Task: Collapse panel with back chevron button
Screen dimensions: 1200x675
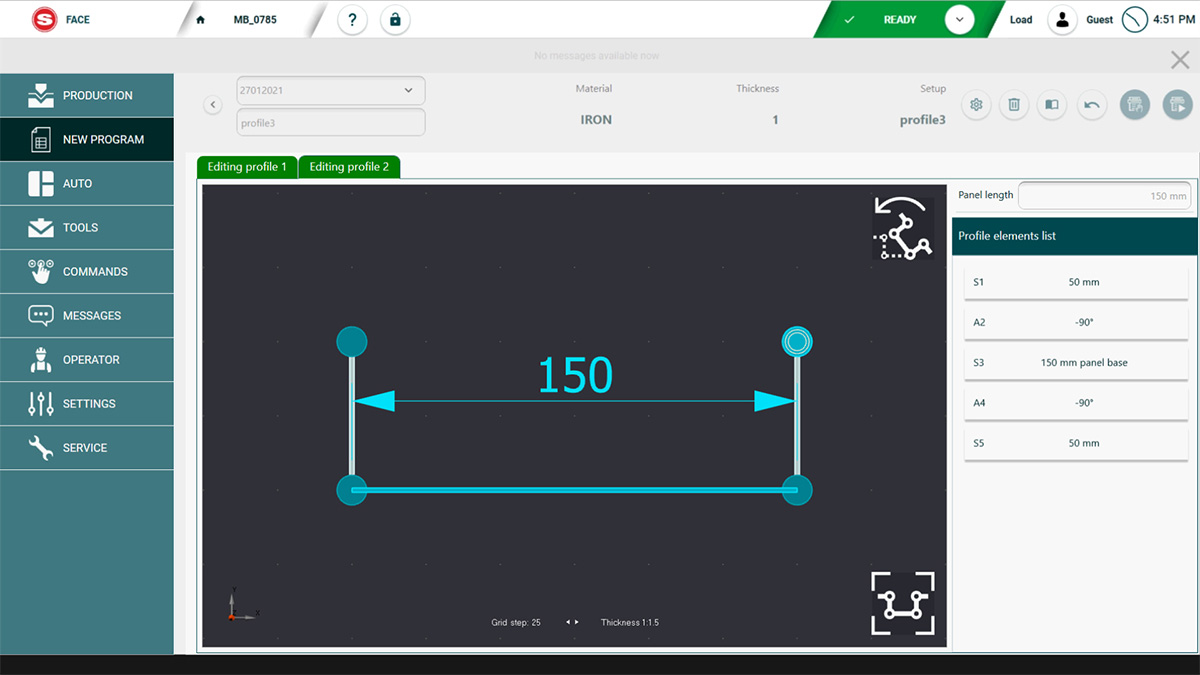Action: pos(212,105)
